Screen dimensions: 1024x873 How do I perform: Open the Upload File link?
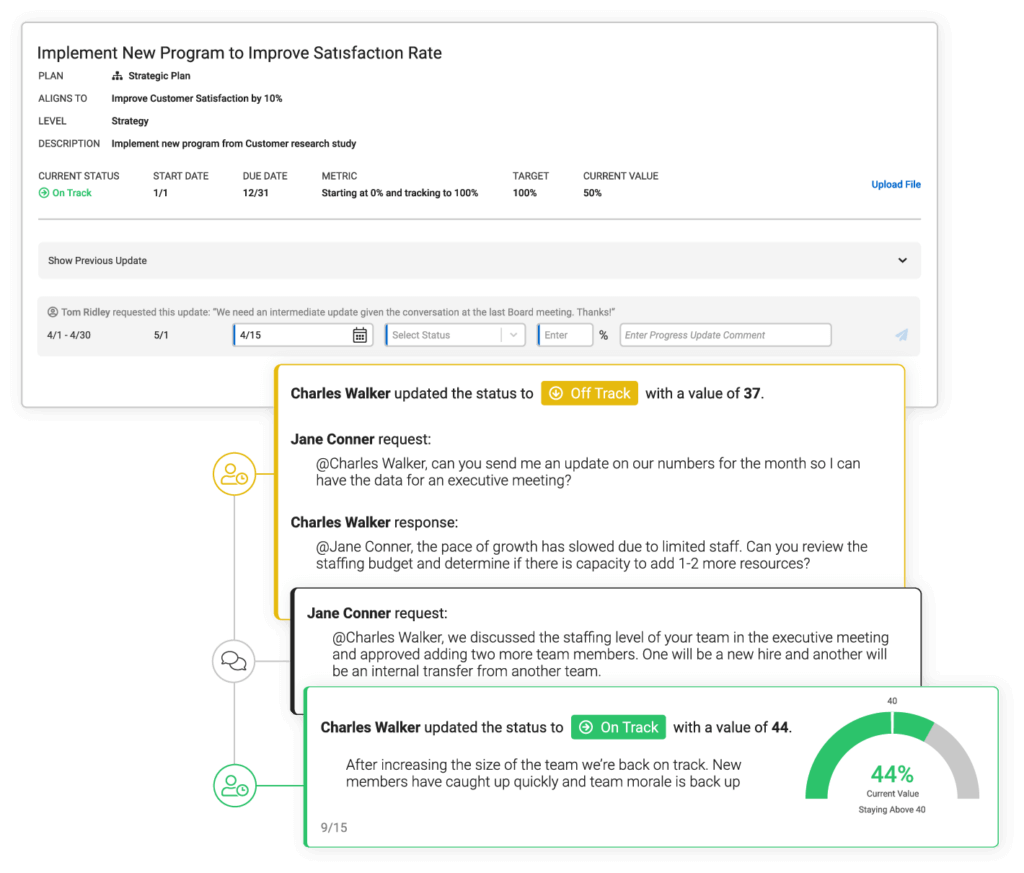pos(895,184)
